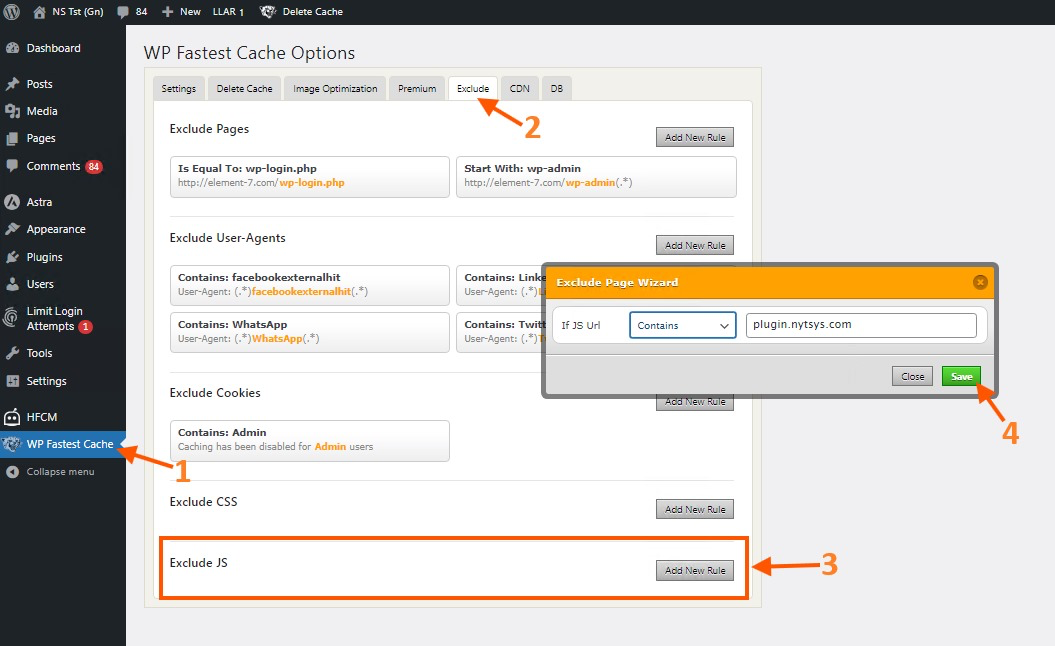Click the Plugins plug icon in sidebar
Screen dimensions: 1055x646
[x=12, y=257]
